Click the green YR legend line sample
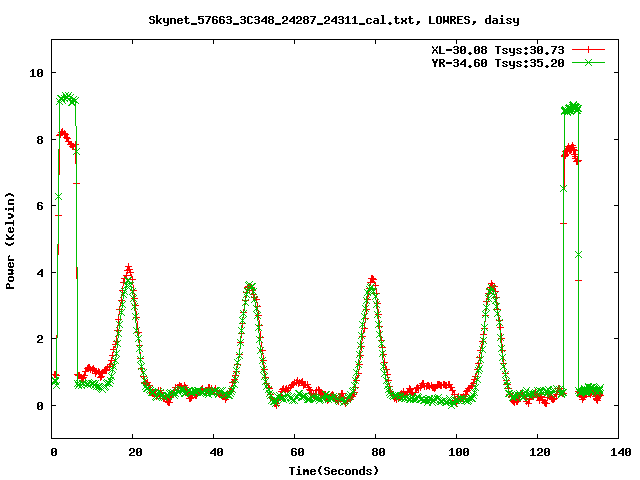The height and width of the screenshot is (480, 640). click(x=588, y=63)
